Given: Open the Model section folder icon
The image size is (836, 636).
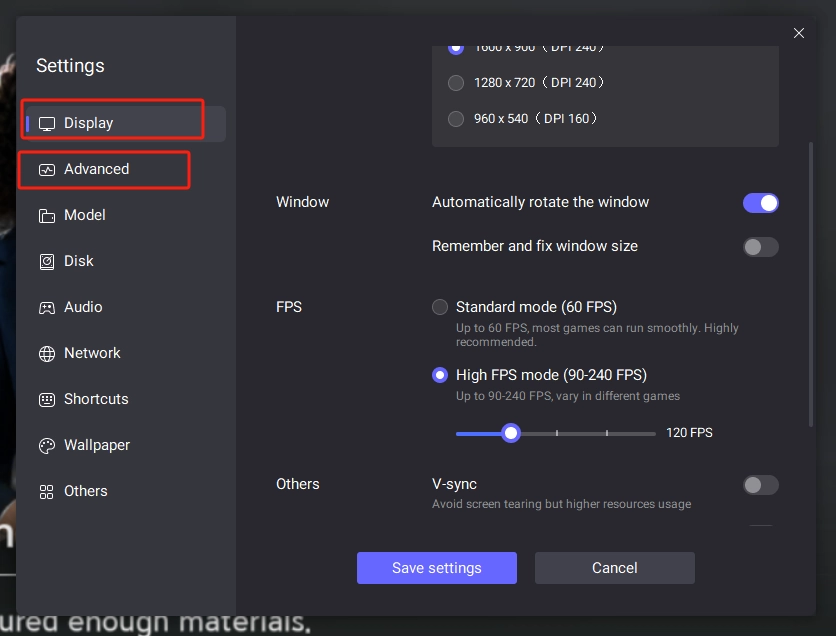Looking at the screenshot, I should tap(48, 215).
